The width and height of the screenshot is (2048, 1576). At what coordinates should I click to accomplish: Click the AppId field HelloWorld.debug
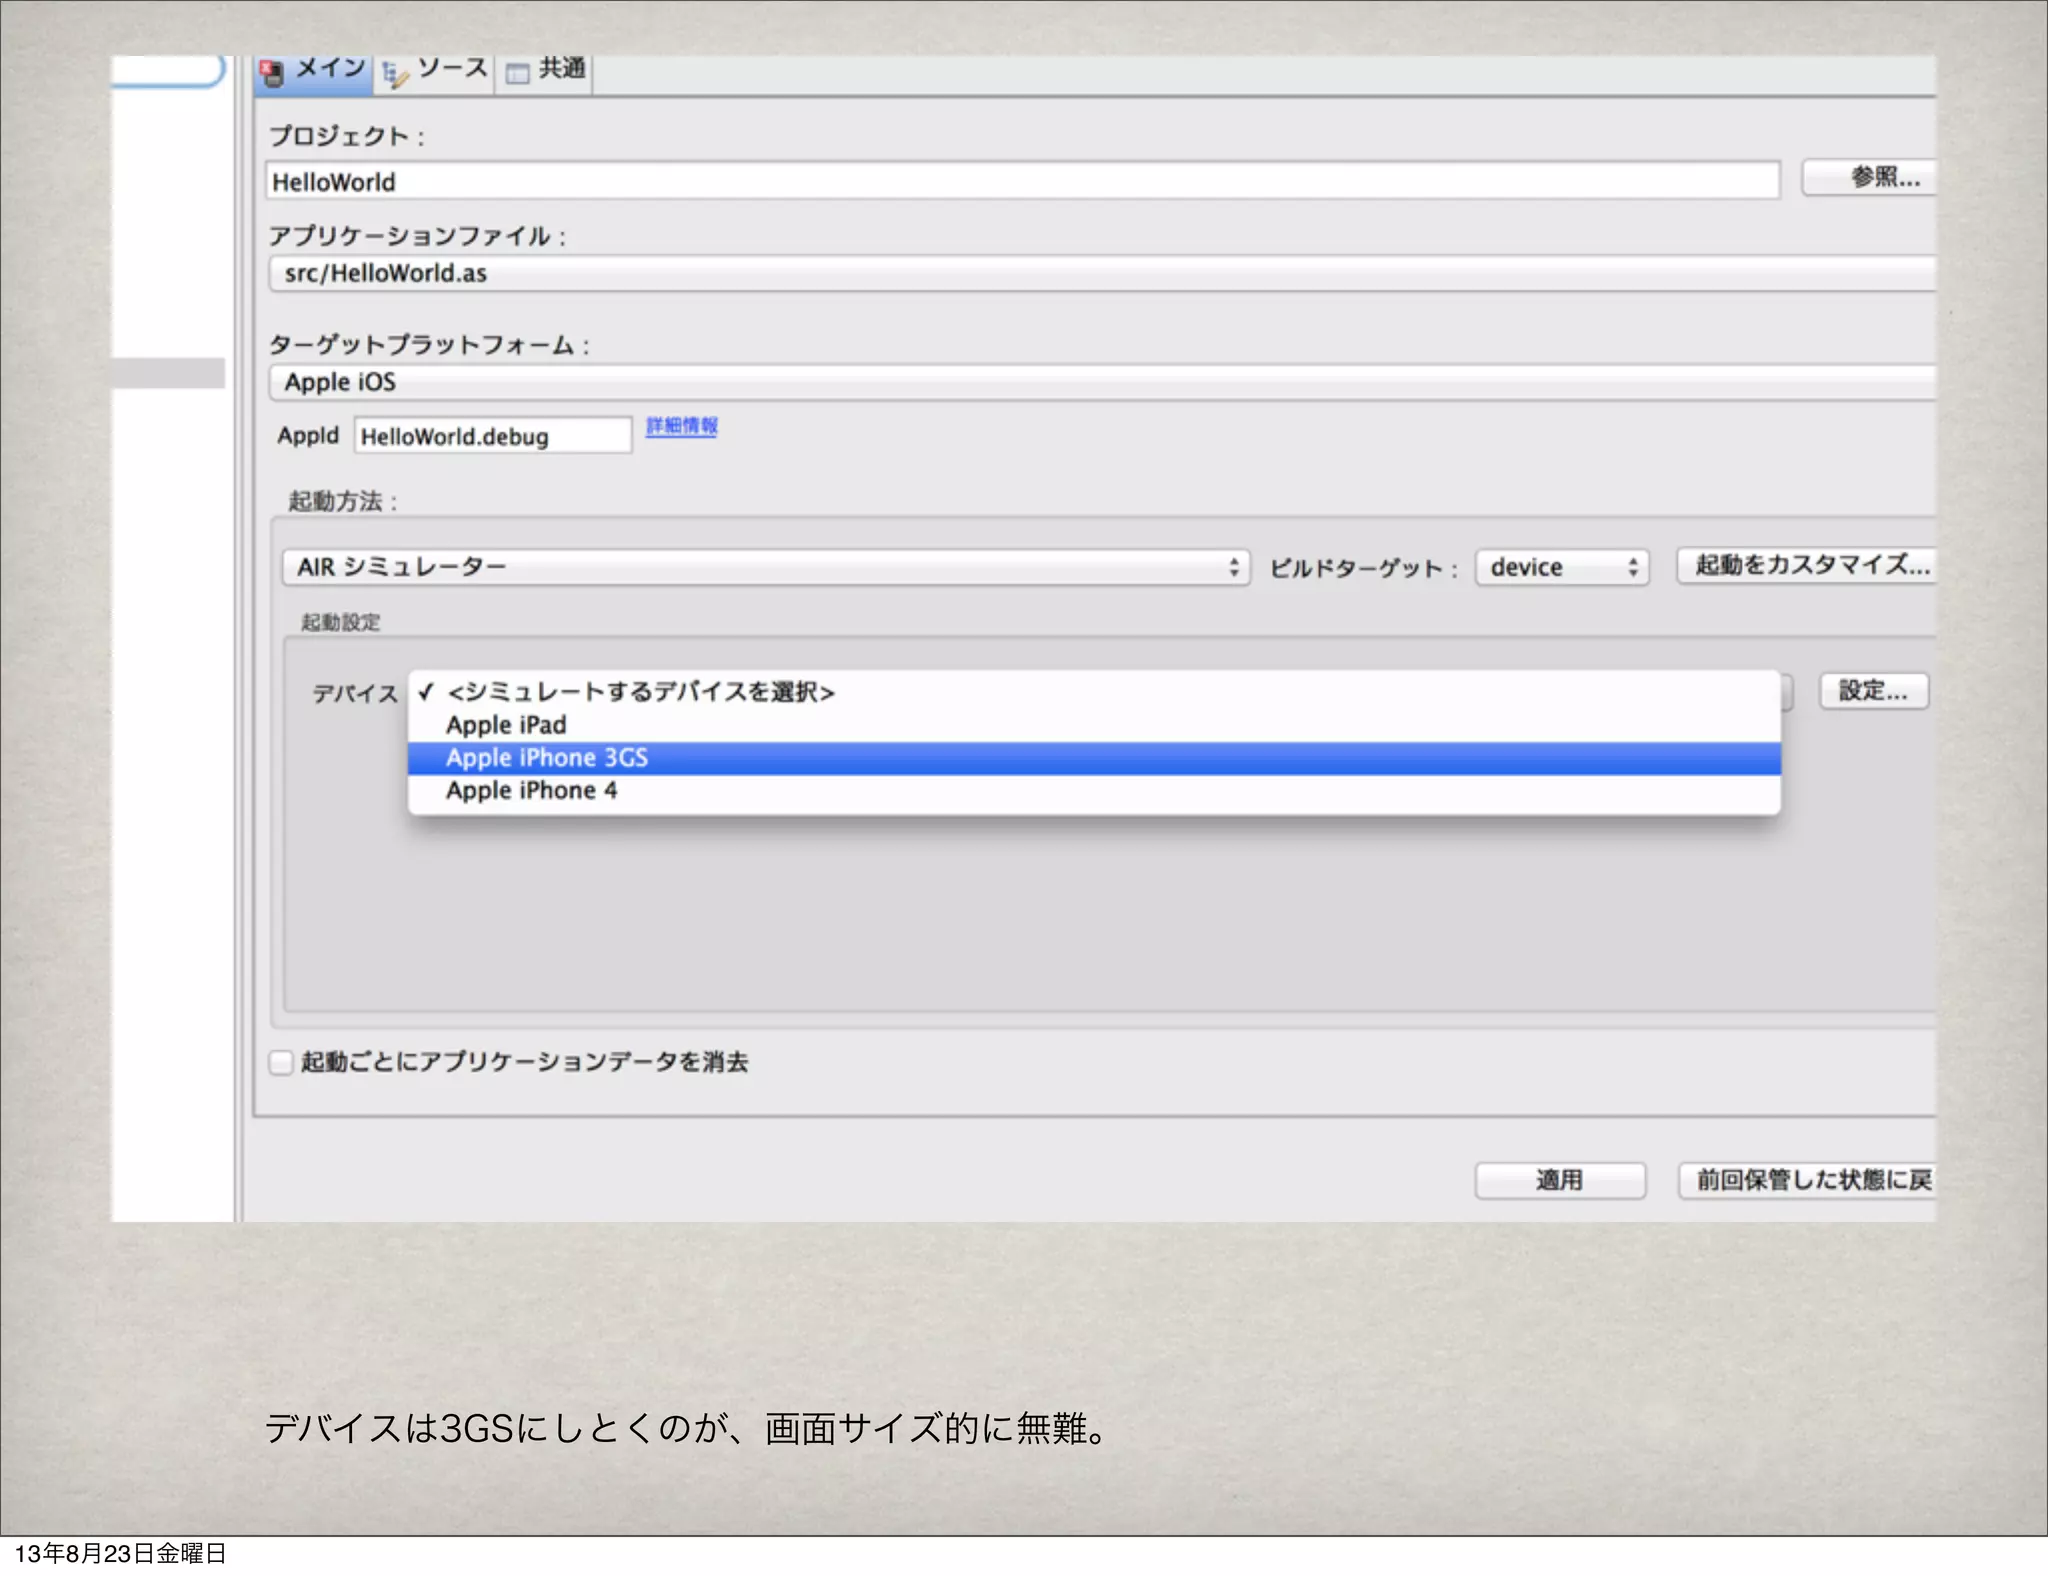[492, 436]
